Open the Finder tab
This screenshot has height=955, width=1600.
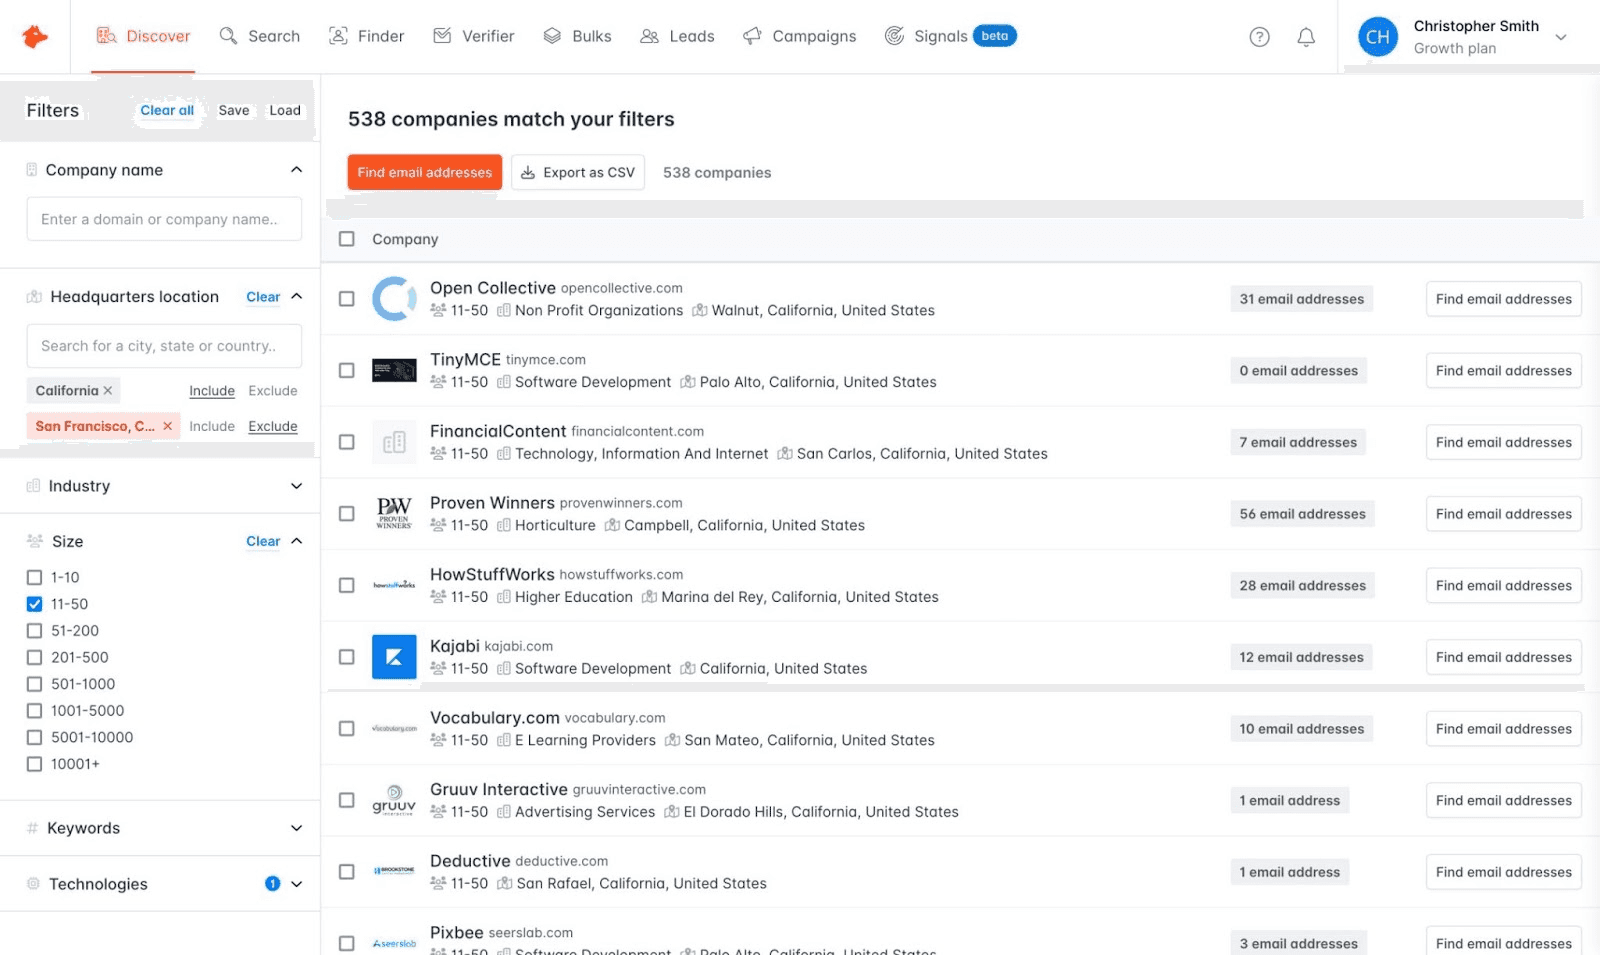point(366,36)
